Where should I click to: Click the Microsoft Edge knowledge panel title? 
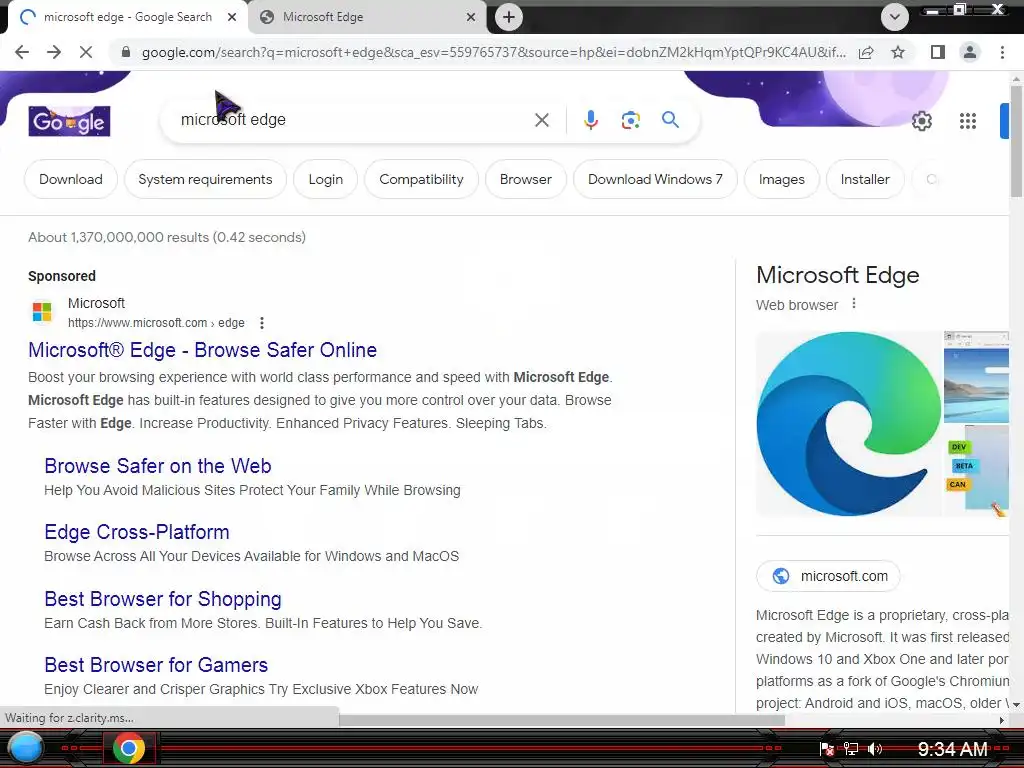(837, 275)
